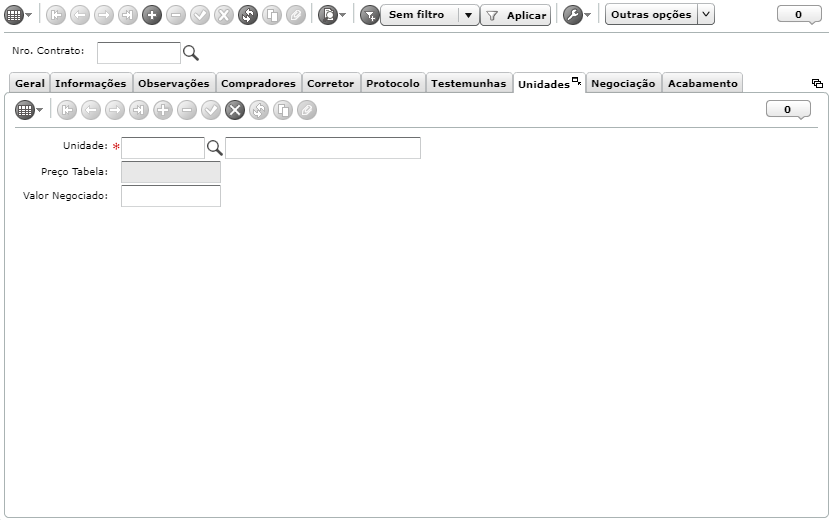Screen dimensions: 831x520
Task: Search contract number with magnifier icon
Action: click(x=190, y=52)
